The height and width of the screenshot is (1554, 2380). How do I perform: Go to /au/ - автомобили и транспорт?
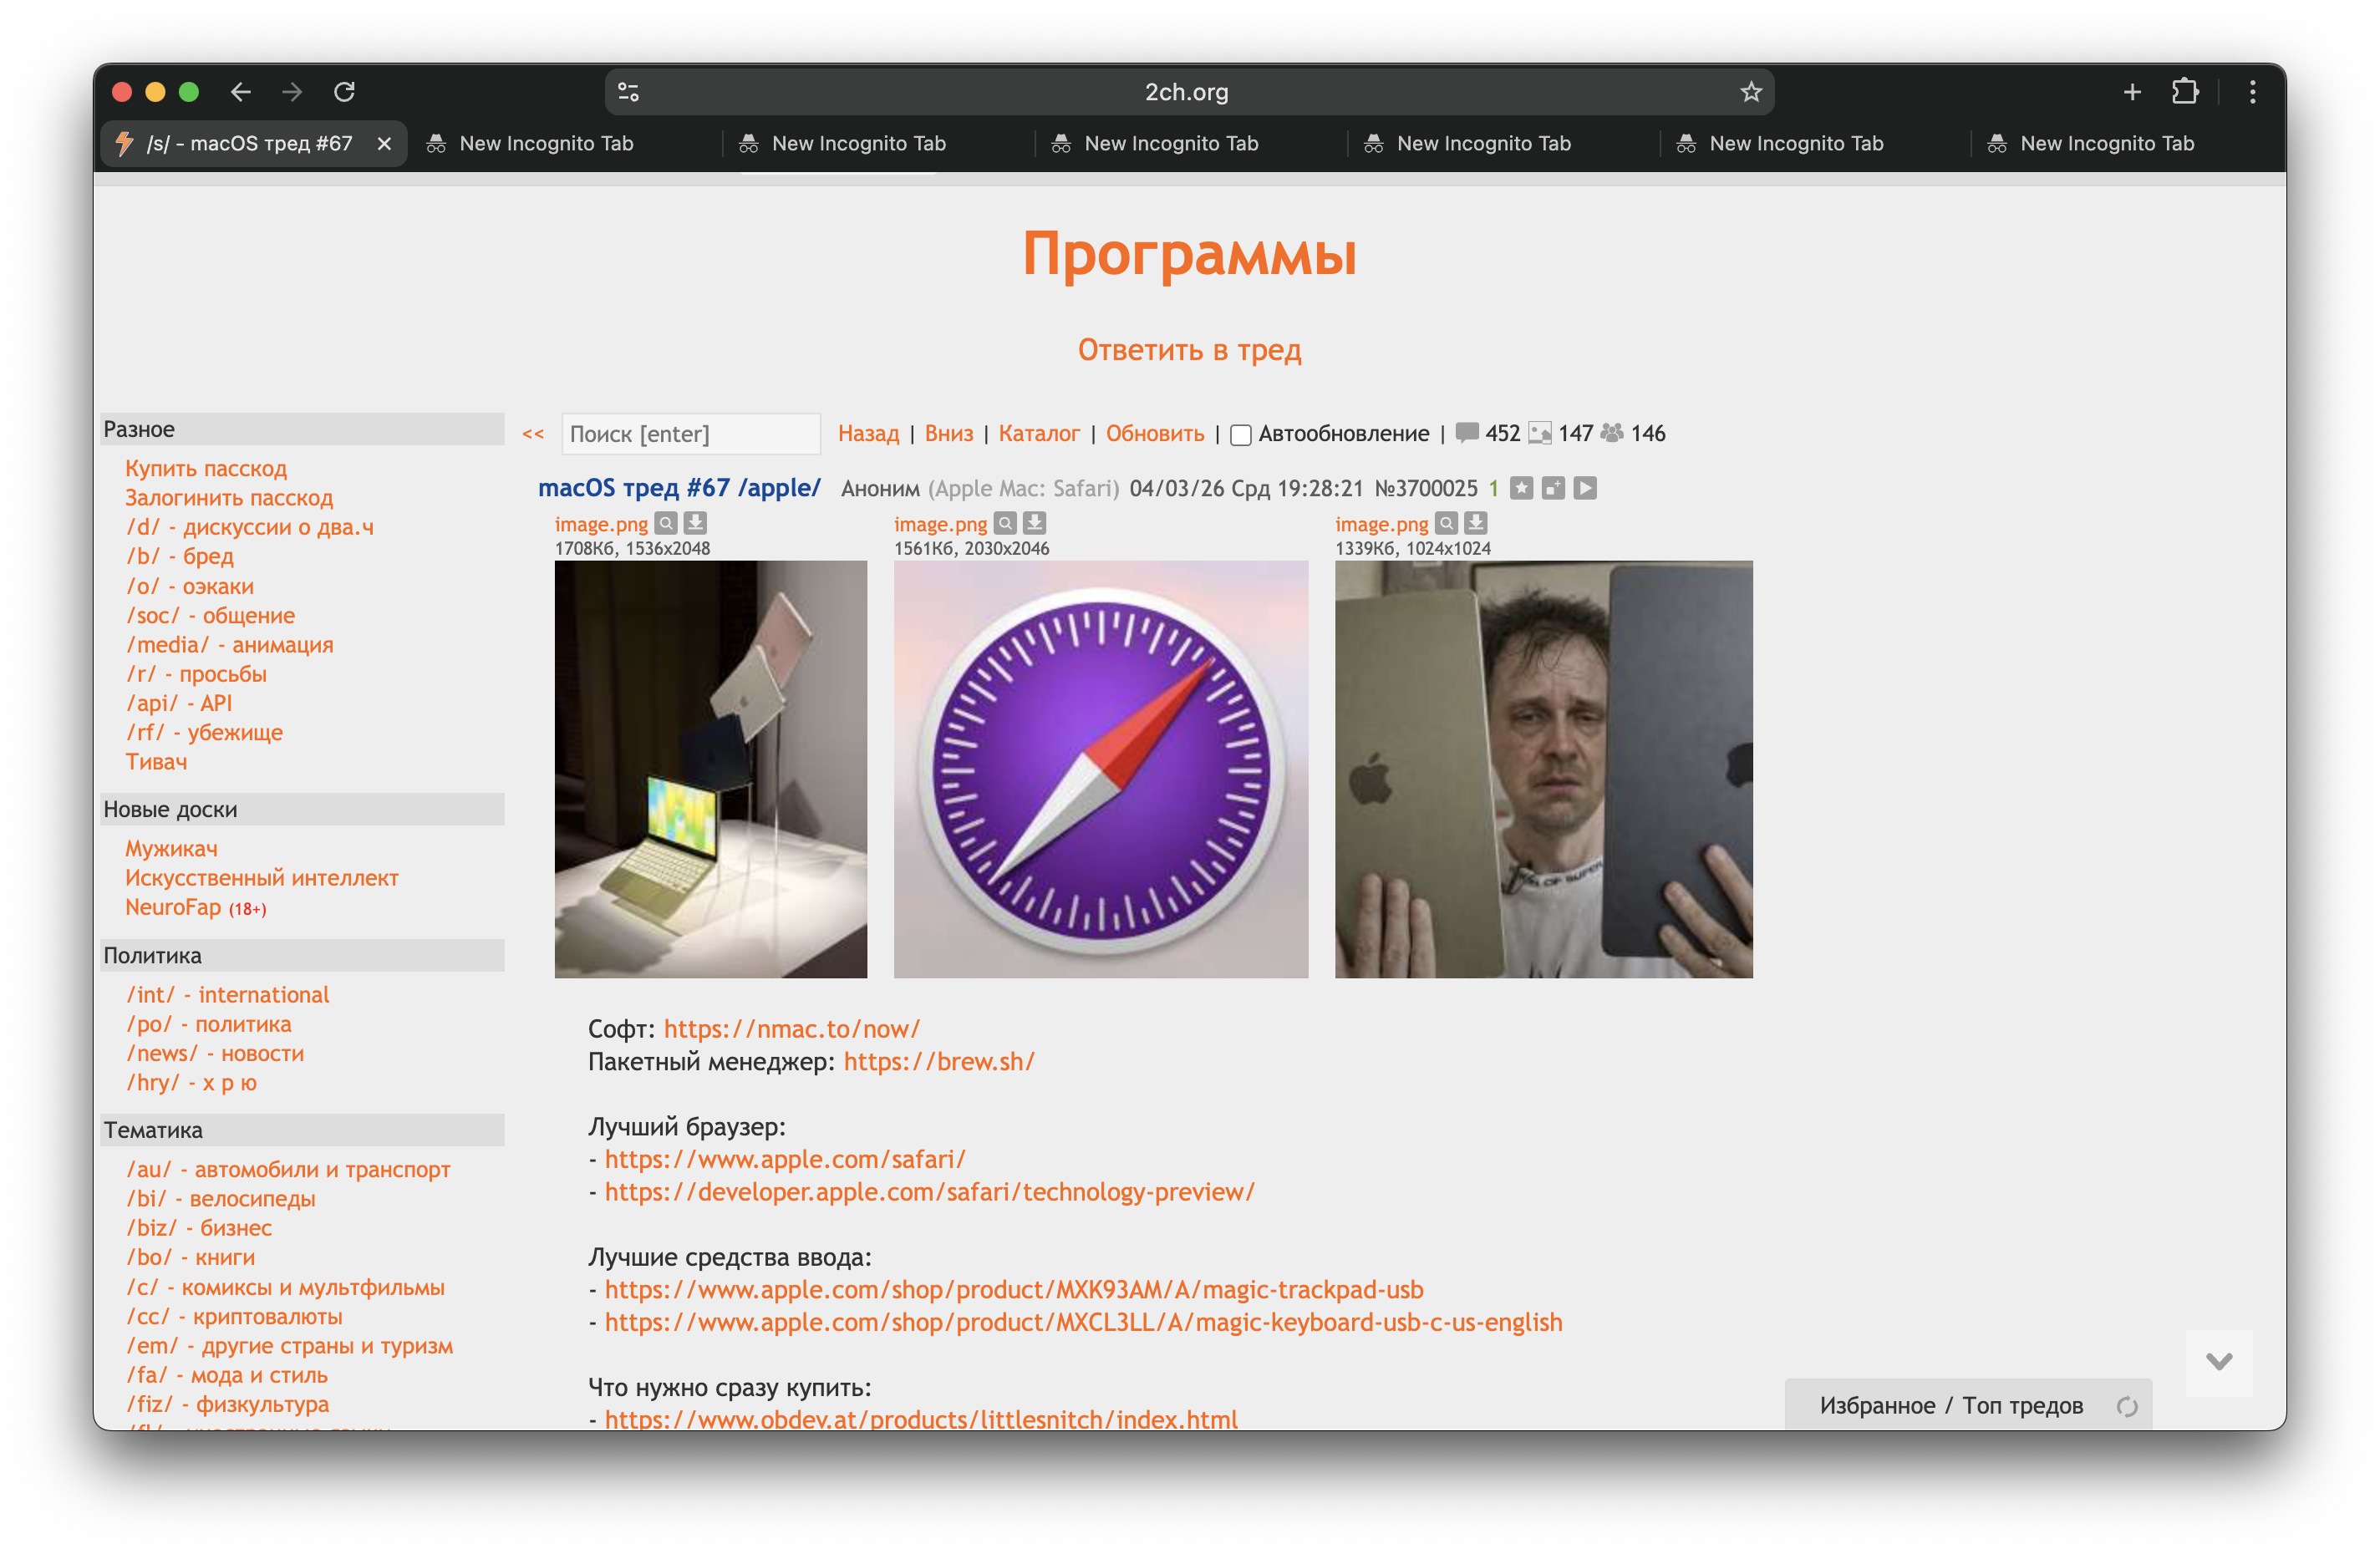288,1170
